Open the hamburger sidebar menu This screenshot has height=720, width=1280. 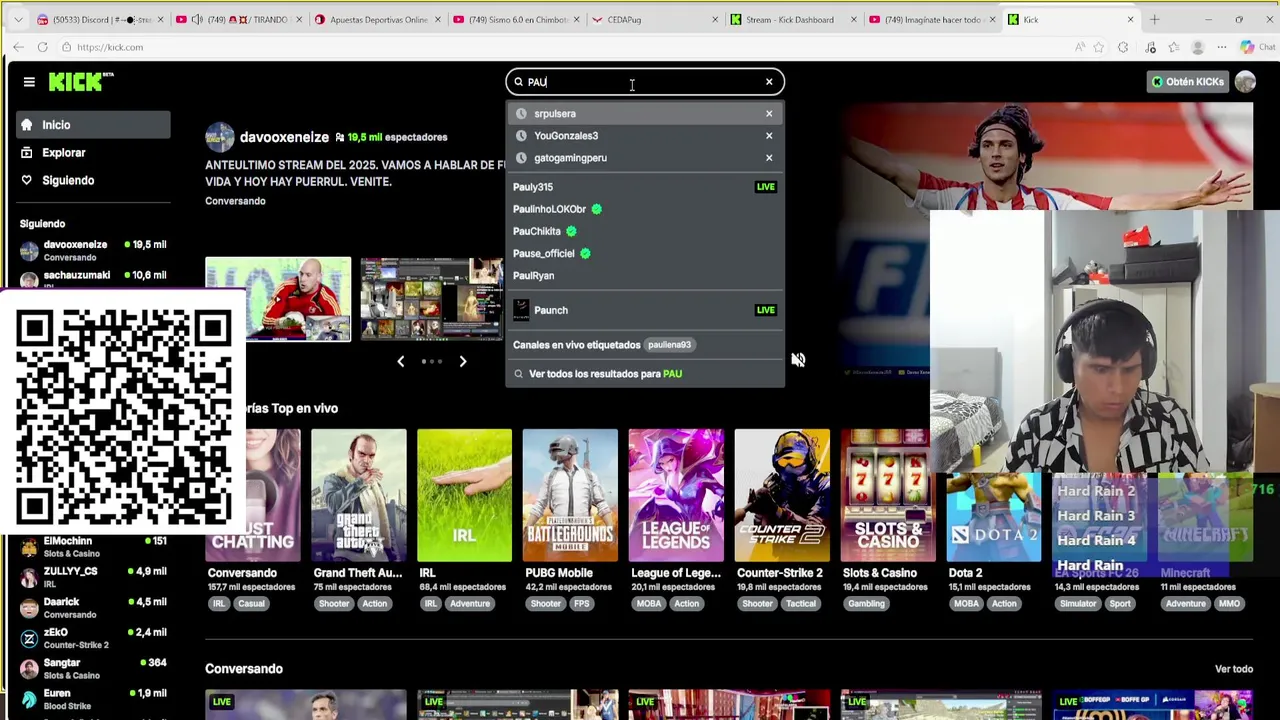(x=29, y=82)
